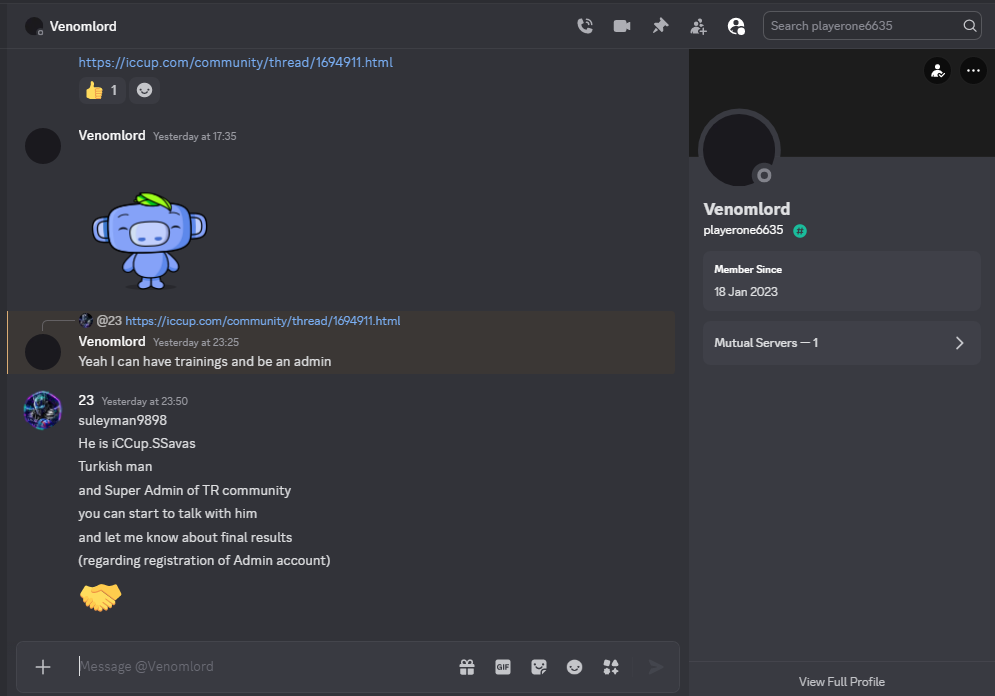Click Venomlord name in 17:35 message
This screenshot has height=696, width=995.
[112, 135]
